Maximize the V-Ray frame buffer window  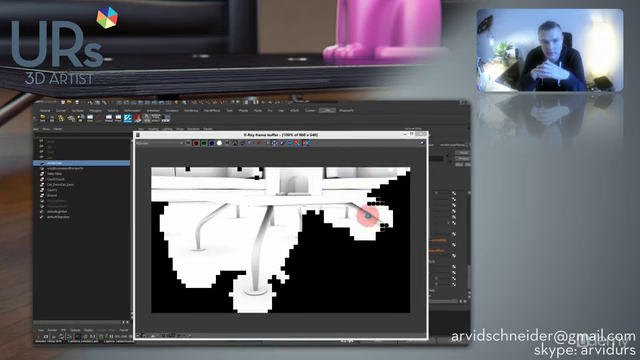(x=412, y=134)
